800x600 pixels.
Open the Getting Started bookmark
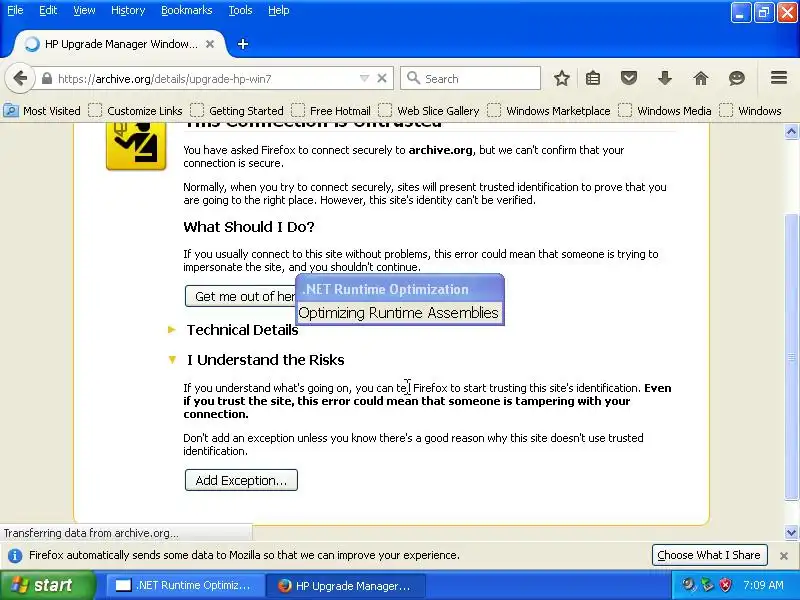(x=237, y=111)
